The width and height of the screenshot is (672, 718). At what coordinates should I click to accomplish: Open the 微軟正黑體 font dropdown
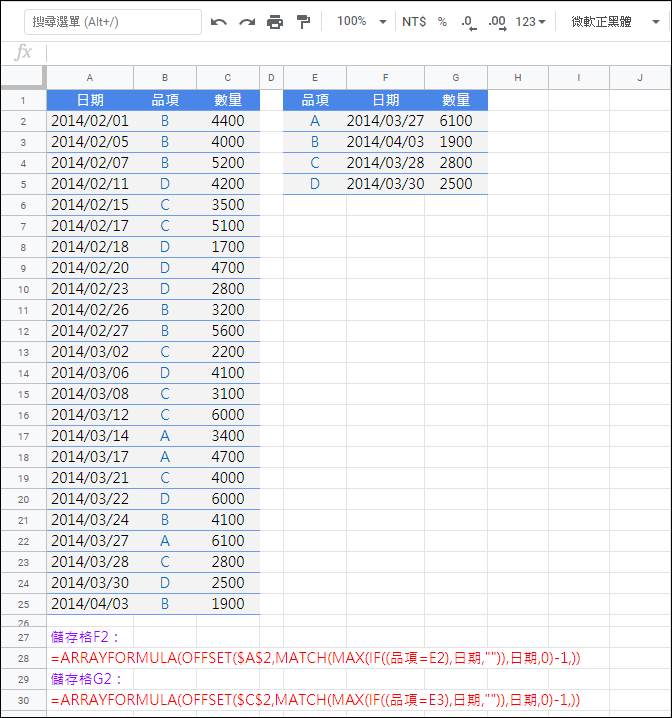point(615,22)
